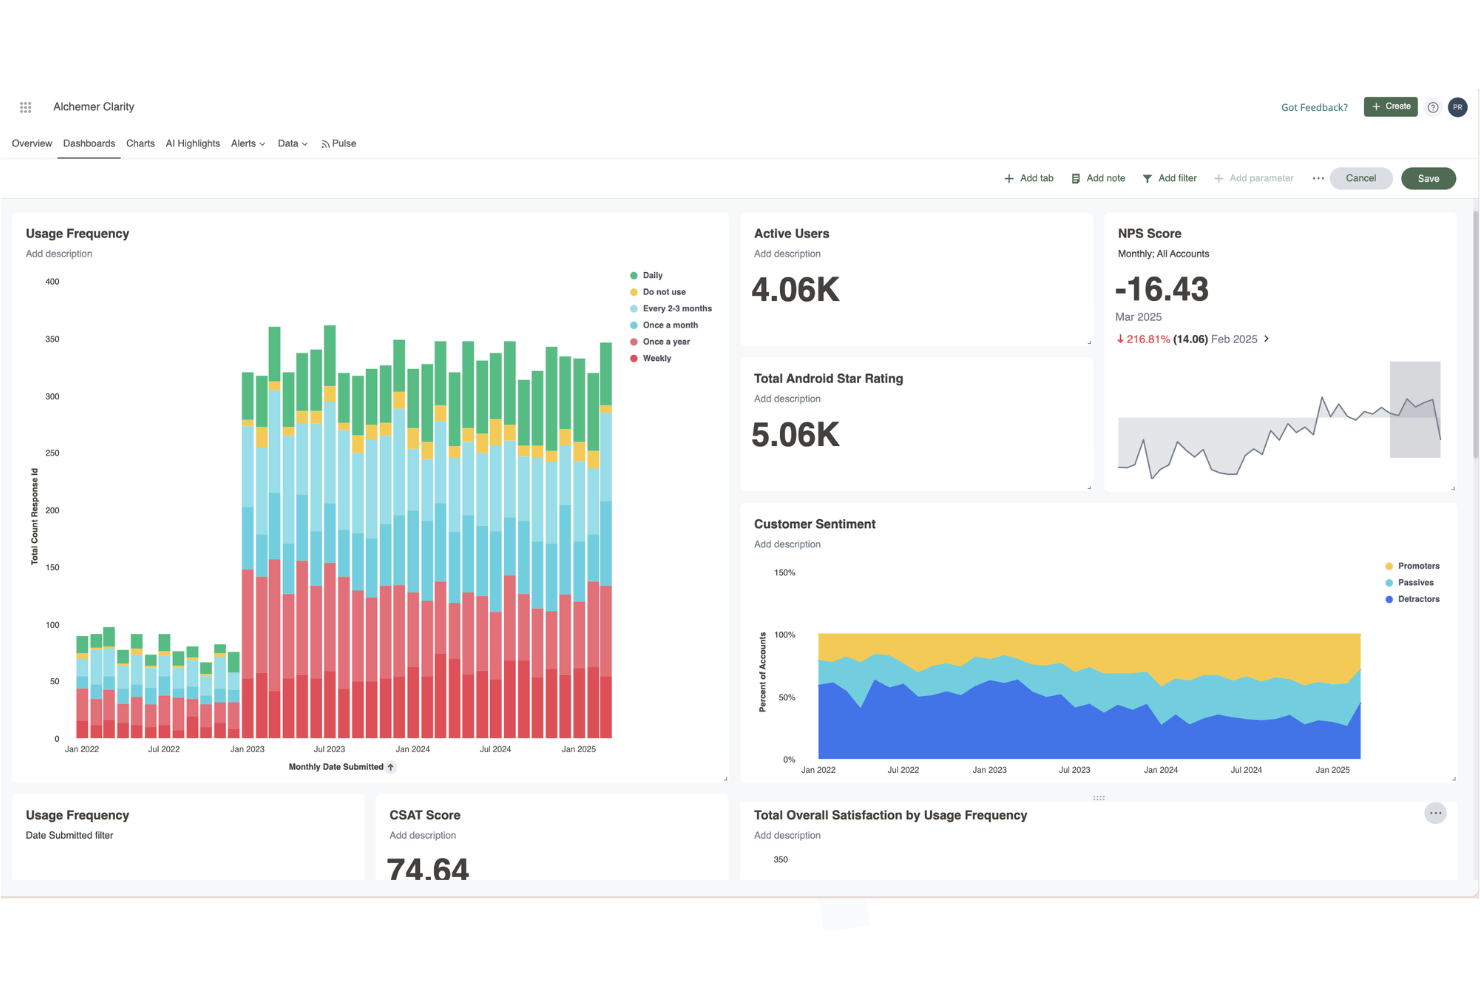Viewport: 1480px width, 987px height.
Task: Open the Alerts dropdown
Action: click(x=247, y=143)
